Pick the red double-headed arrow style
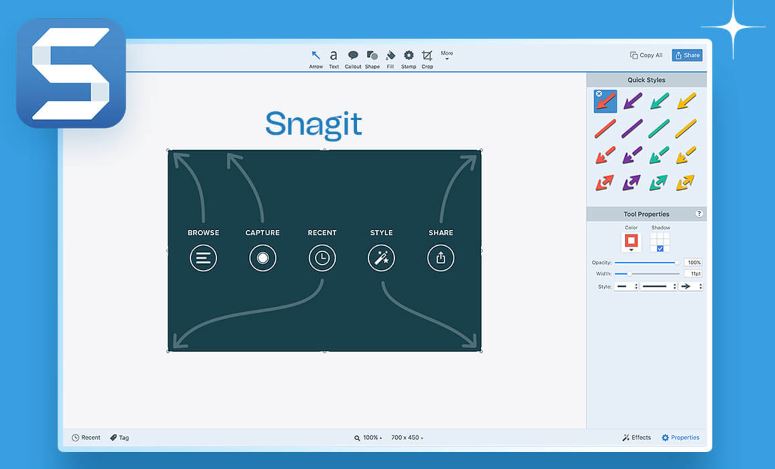This screenshot has height=469, width=775. [x=605, y=183]
